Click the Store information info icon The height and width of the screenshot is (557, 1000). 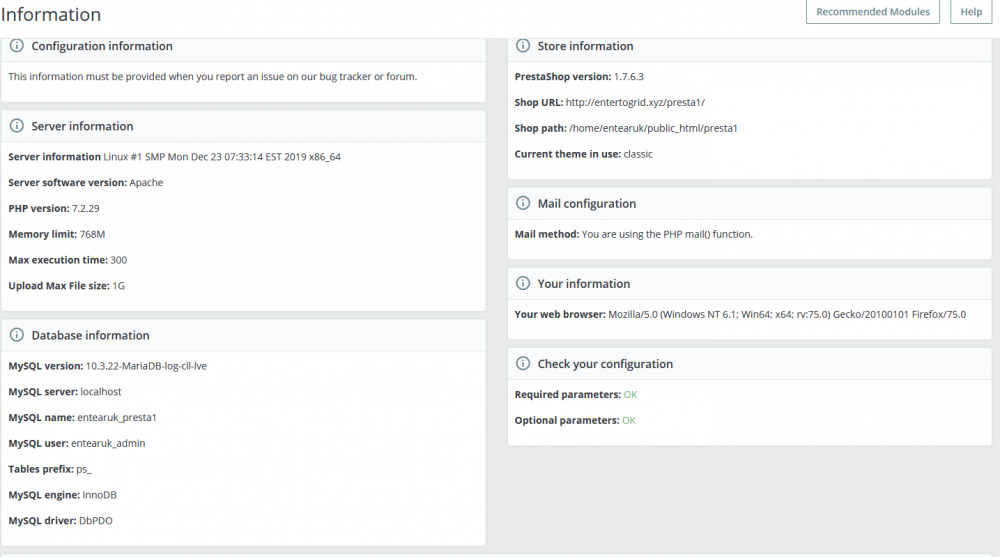pyautogui.click(x=523, y=46)
